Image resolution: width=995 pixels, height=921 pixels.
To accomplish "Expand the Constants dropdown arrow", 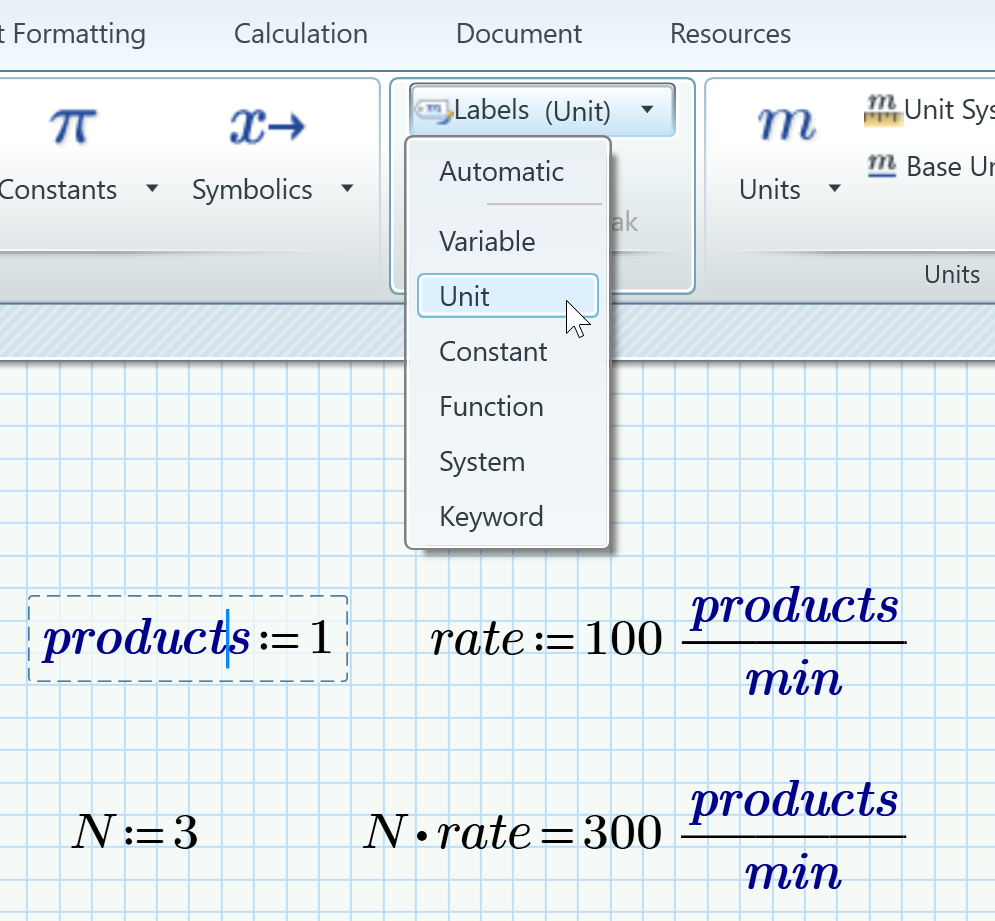I will tap(152, 189).
